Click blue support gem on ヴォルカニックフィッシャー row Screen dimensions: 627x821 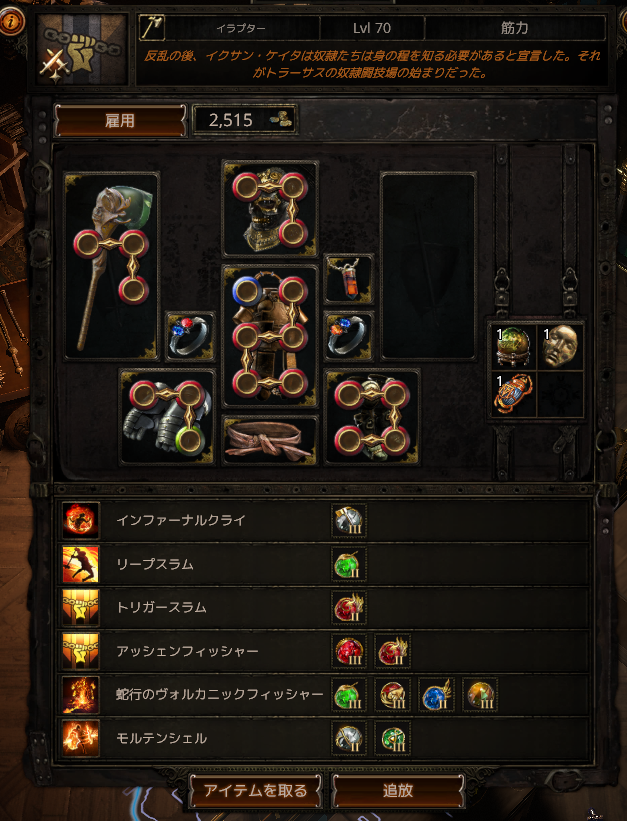click(436, 695)
